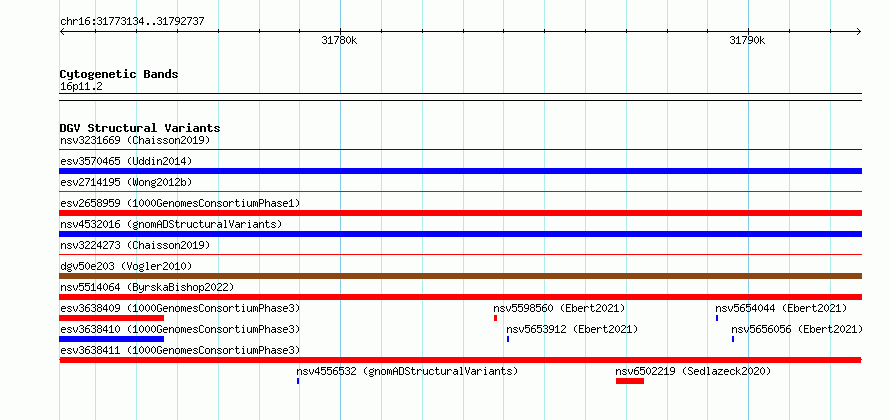890x420 pixels.
Task: Click nsv5598560 (Ebert2021) variant label
Action: click(x=559, y=308)
